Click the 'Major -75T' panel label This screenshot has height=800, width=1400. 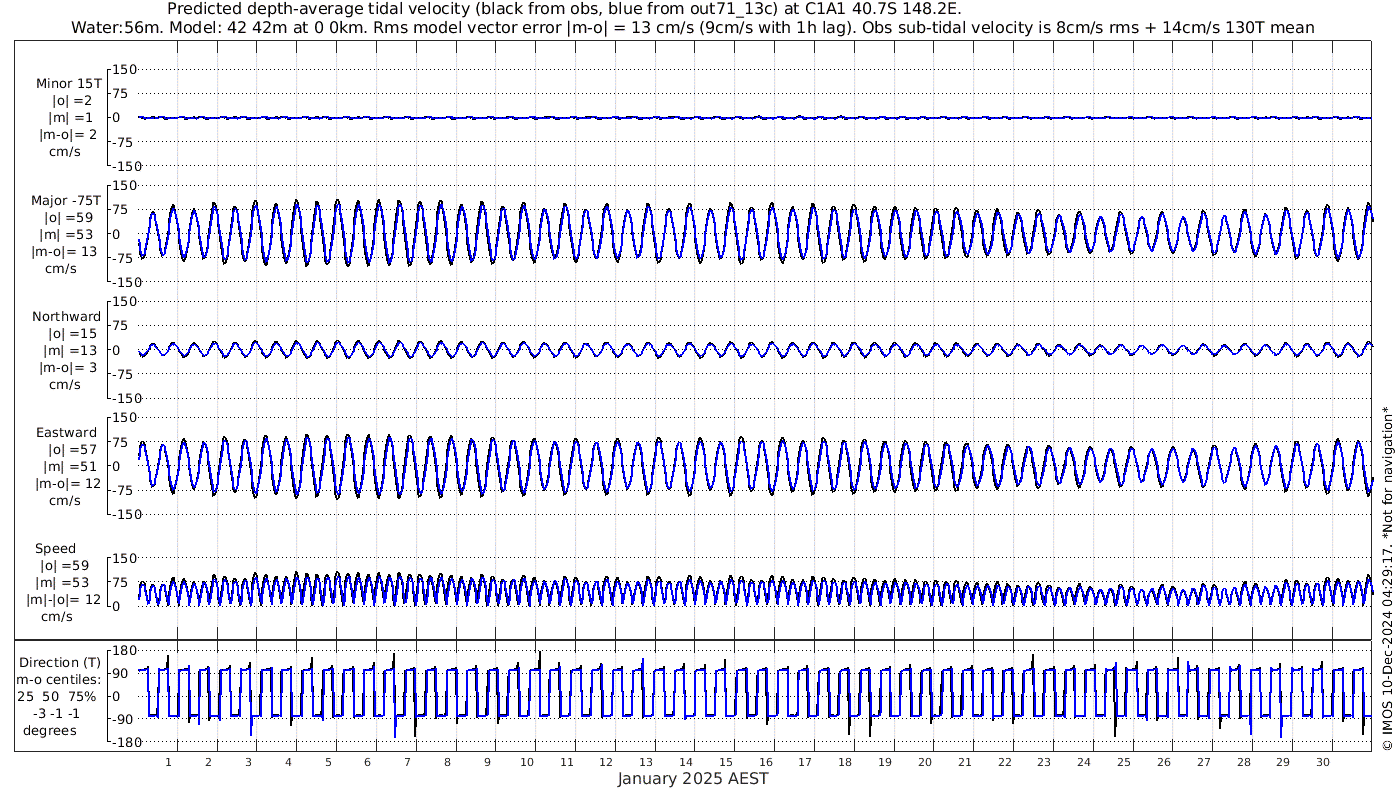click(66, 200)
